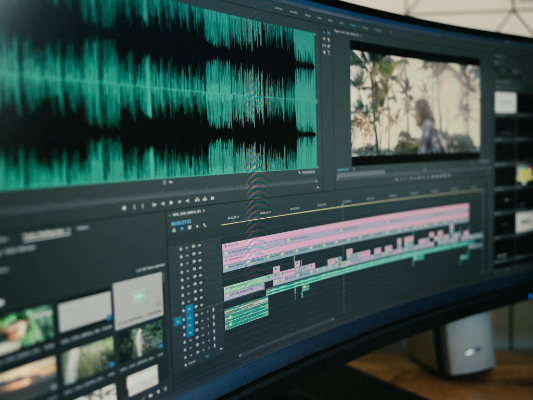533x400 pixels.
Task: Toggle Linked Selection in the timeline
Action: click(x=189, y=227)
